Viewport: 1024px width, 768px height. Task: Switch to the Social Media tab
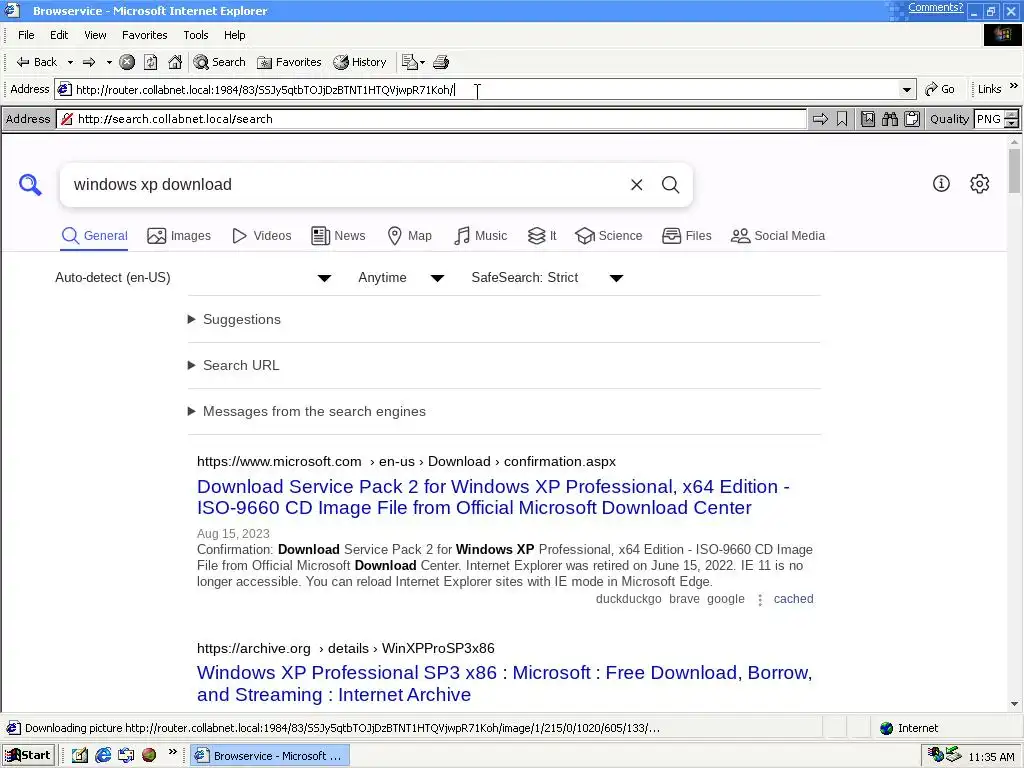[x=778, y=236]
